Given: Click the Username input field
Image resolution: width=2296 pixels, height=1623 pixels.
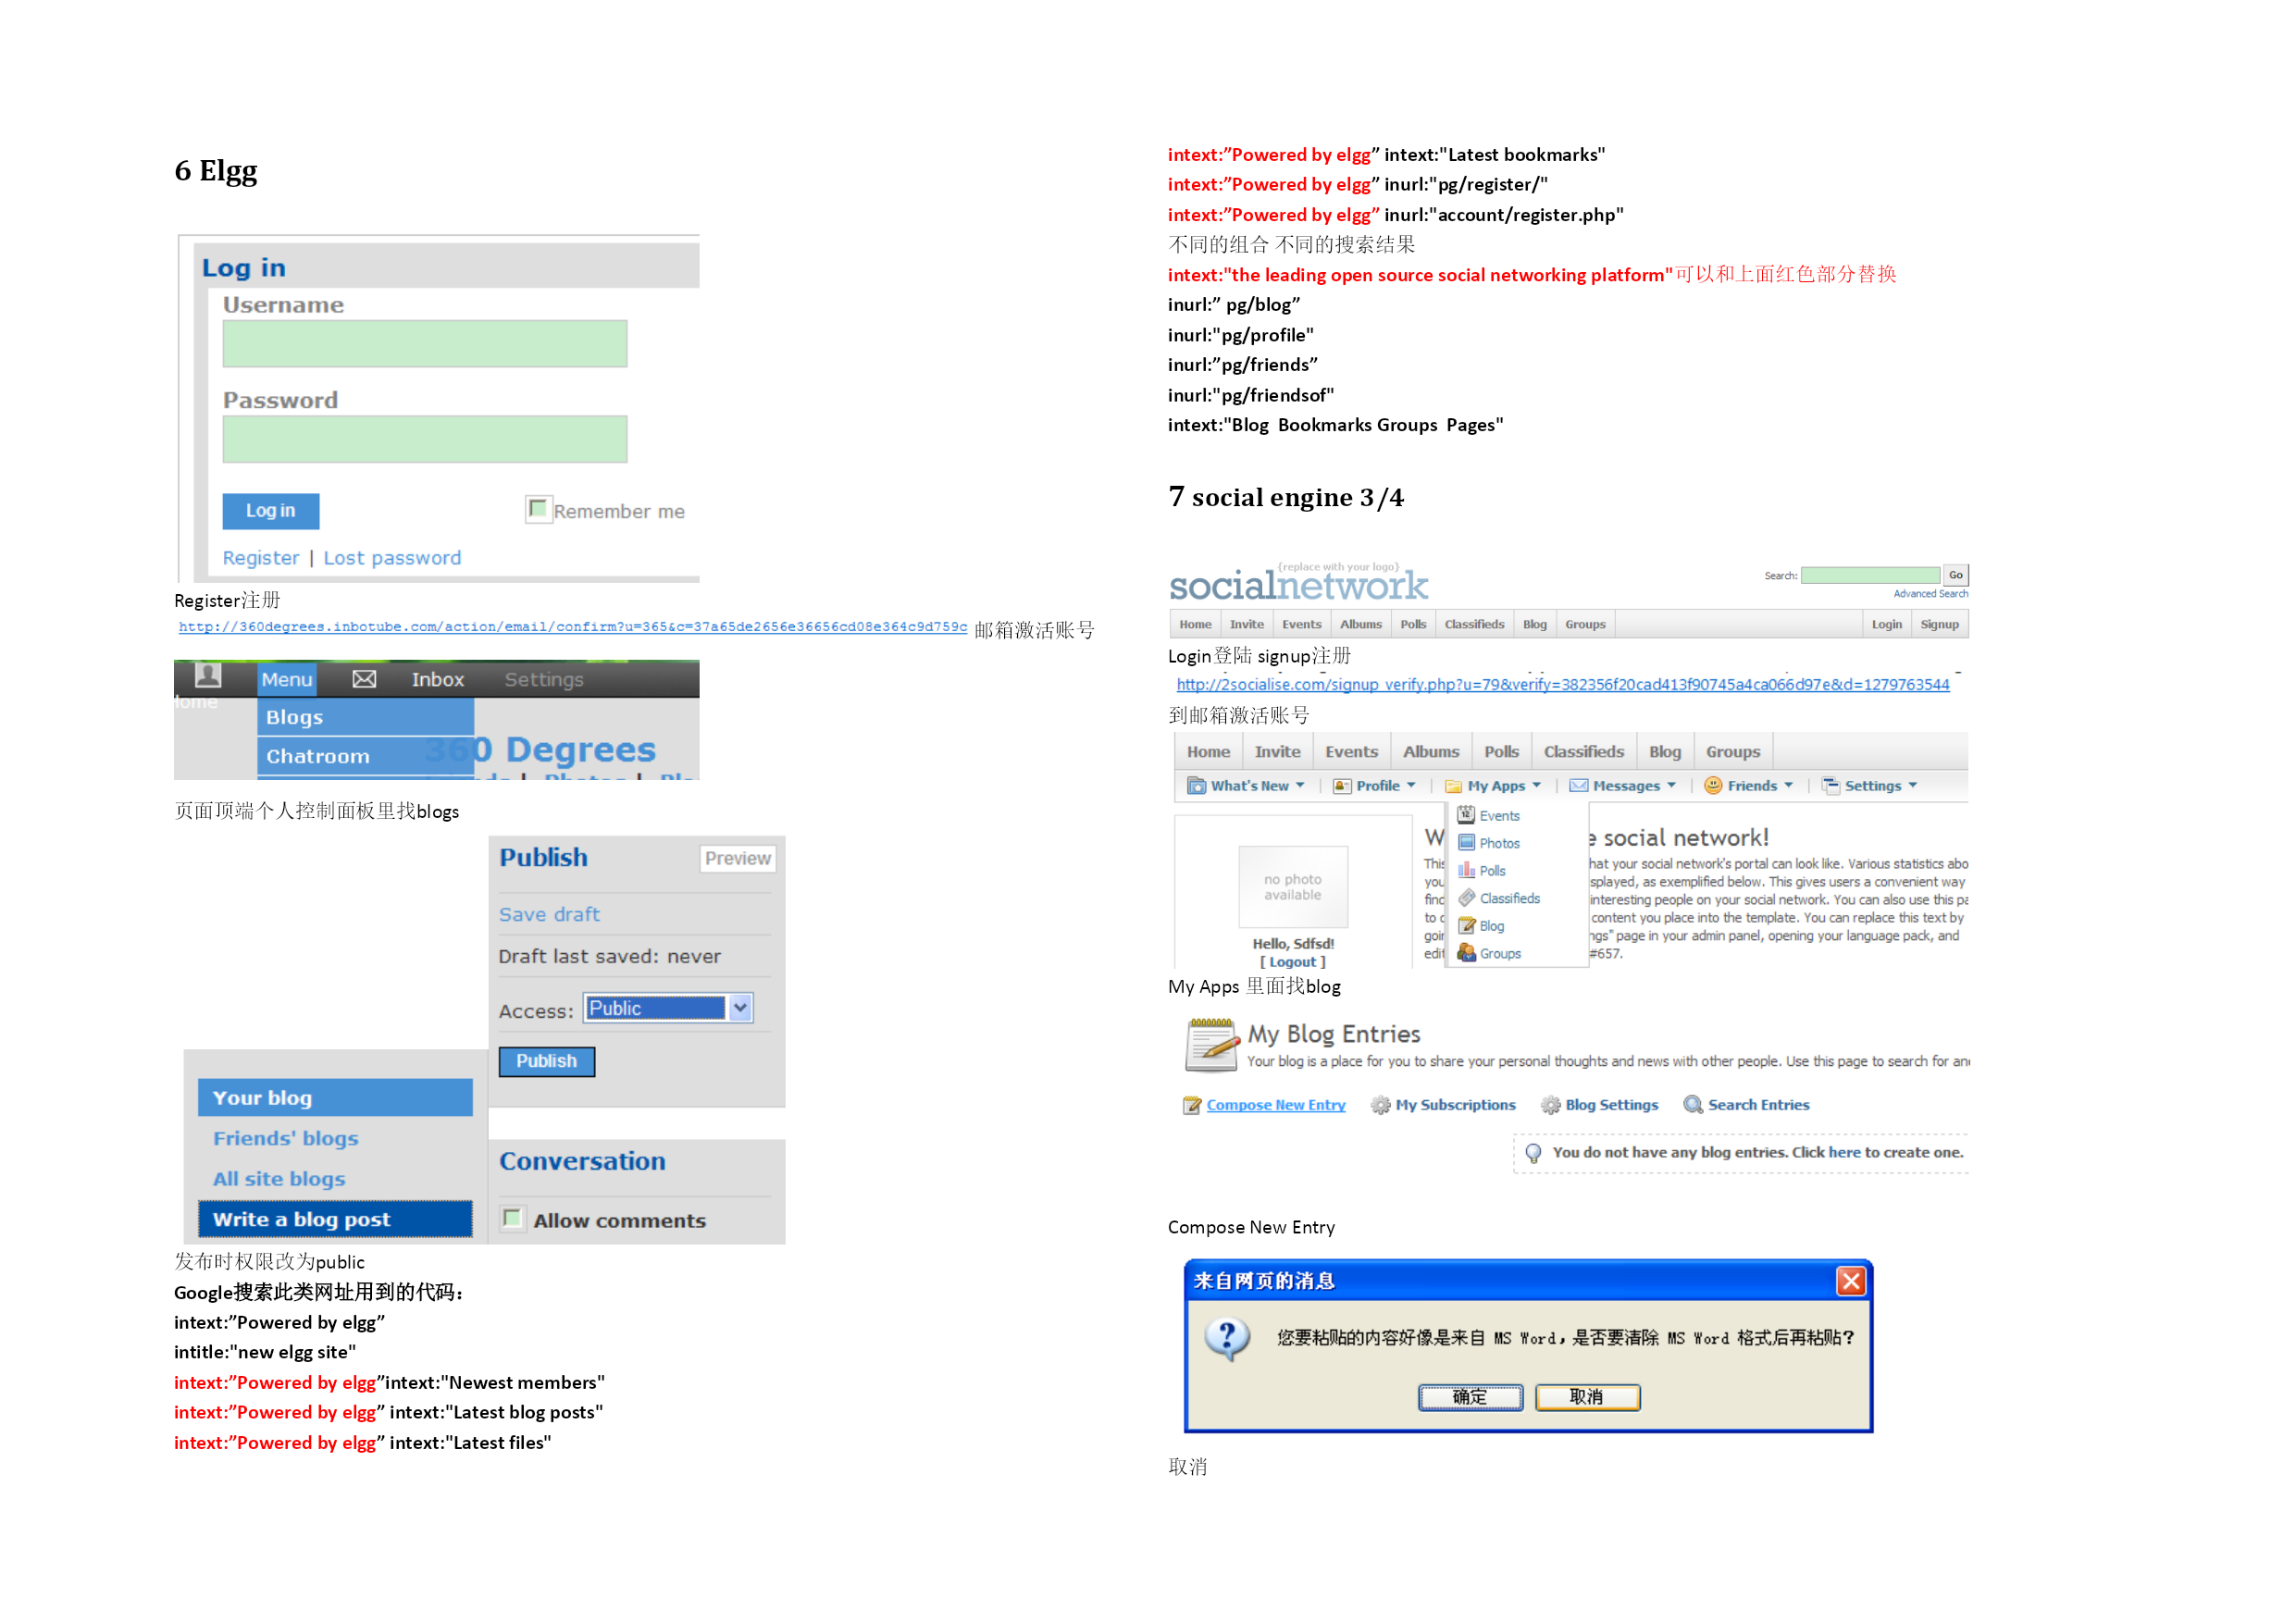Looking at the screenshot, I should (424, 343).
